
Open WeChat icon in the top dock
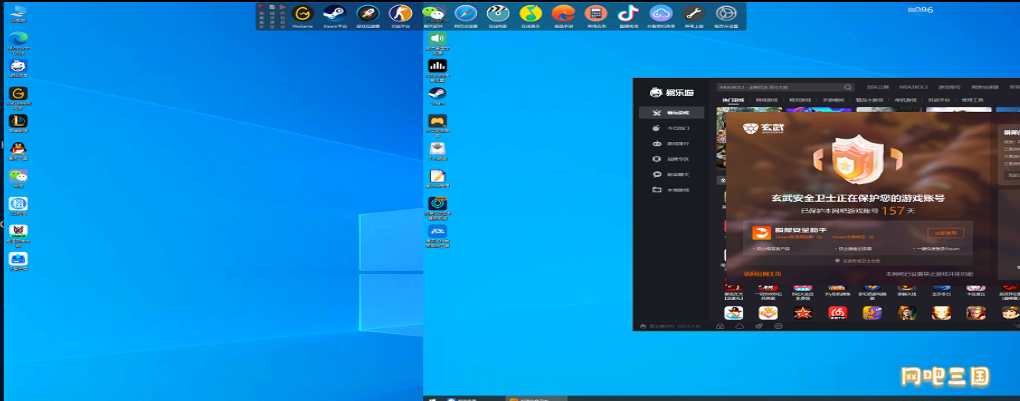click(433, 14)
